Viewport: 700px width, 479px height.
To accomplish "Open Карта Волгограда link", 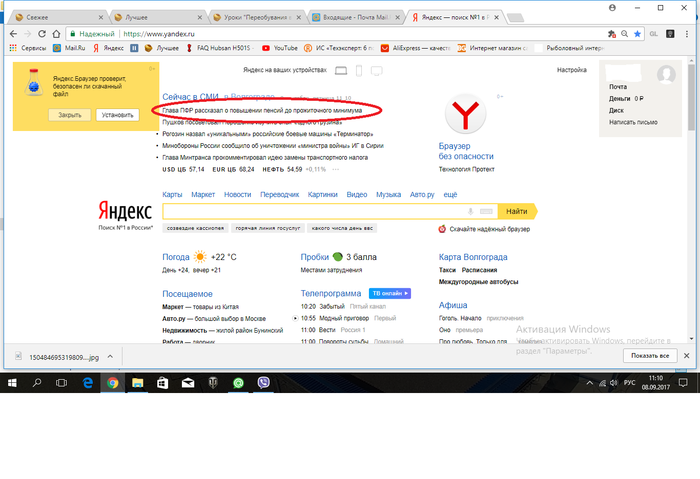I will point(473,257).
